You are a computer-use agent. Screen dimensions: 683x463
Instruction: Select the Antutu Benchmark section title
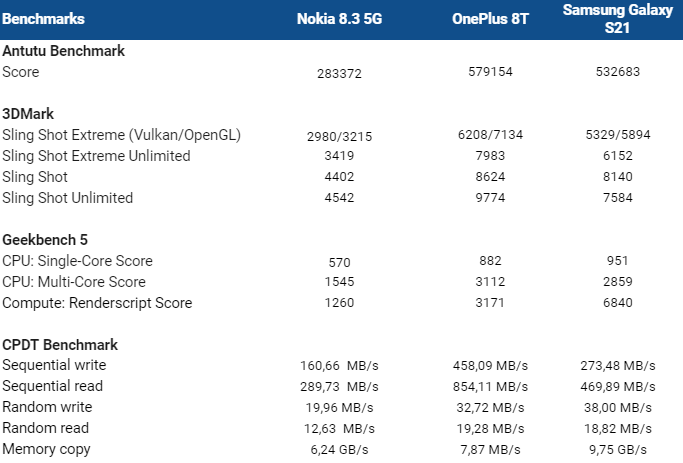[x=64, y=51]
